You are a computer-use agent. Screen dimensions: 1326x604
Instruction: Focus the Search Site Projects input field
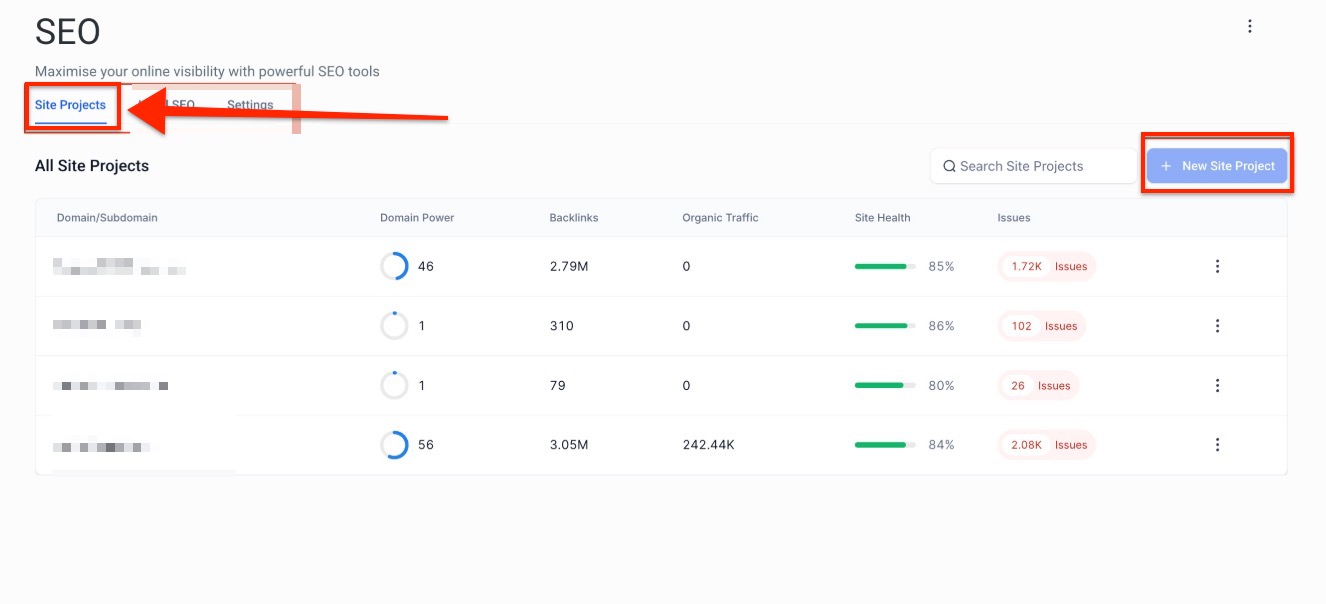pyautogui.click(x=1040, y=166)
